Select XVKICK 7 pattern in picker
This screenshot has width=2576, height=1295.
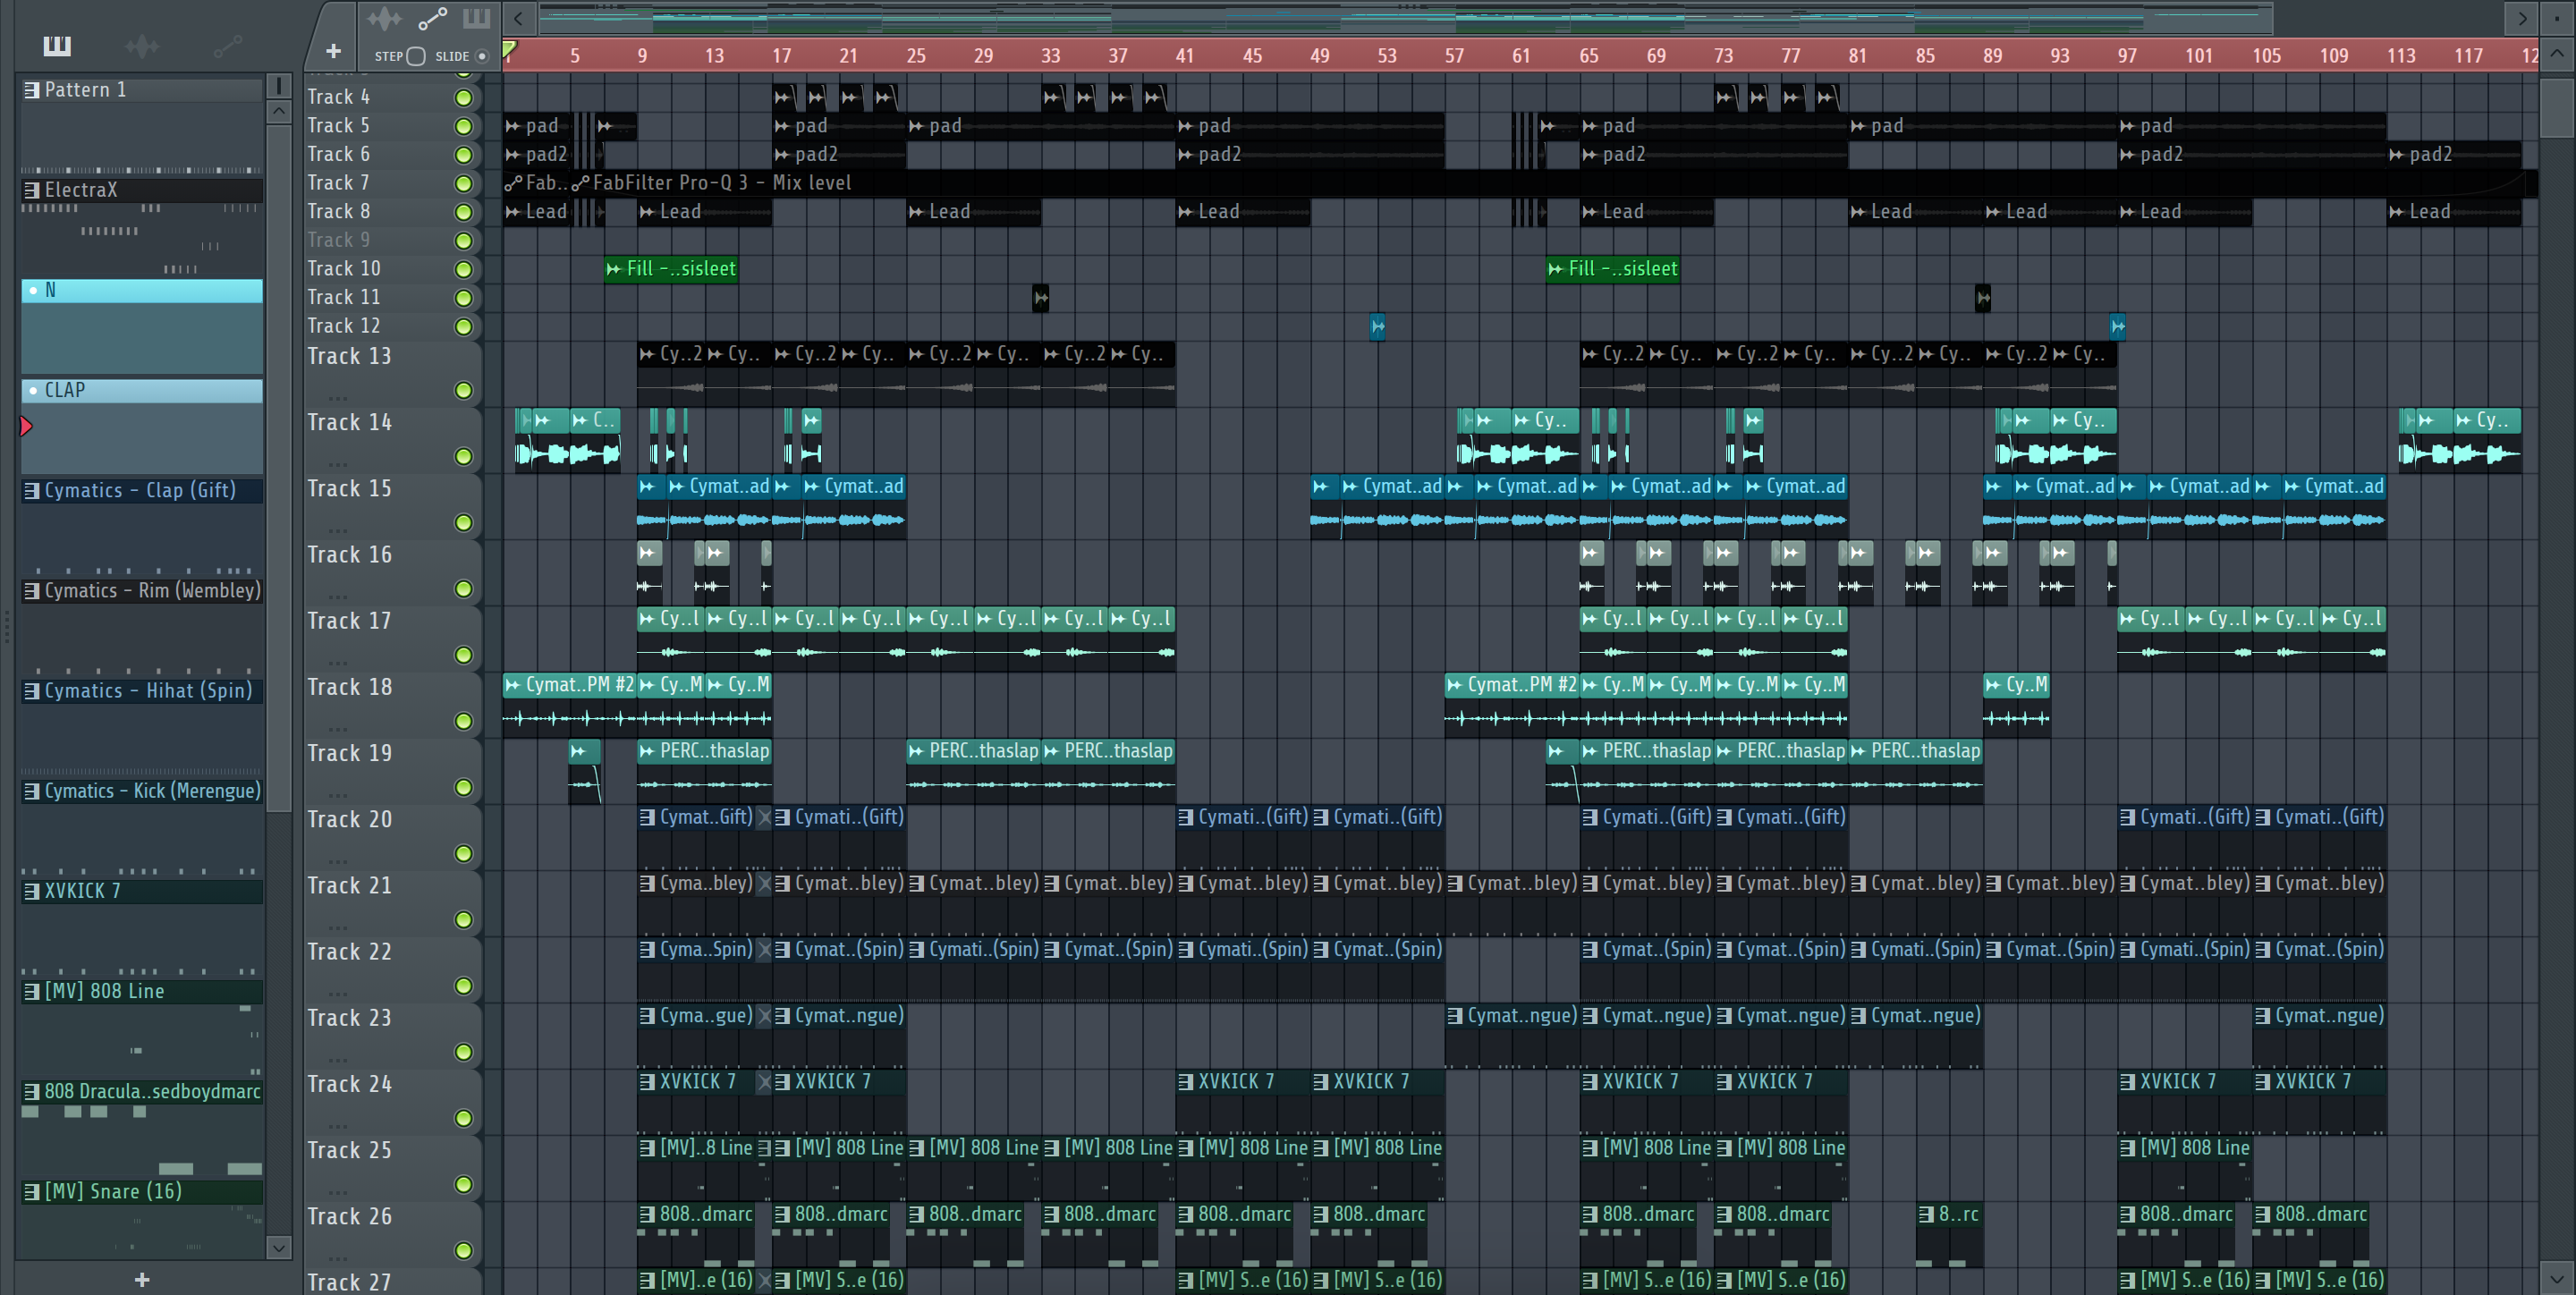click(x=142, y=891)
